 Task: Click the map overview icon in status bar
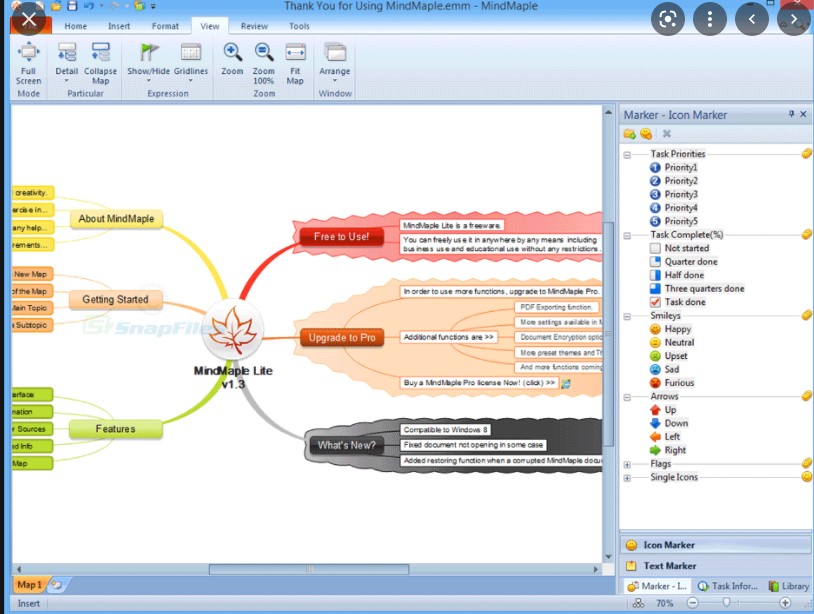point(638,603)
